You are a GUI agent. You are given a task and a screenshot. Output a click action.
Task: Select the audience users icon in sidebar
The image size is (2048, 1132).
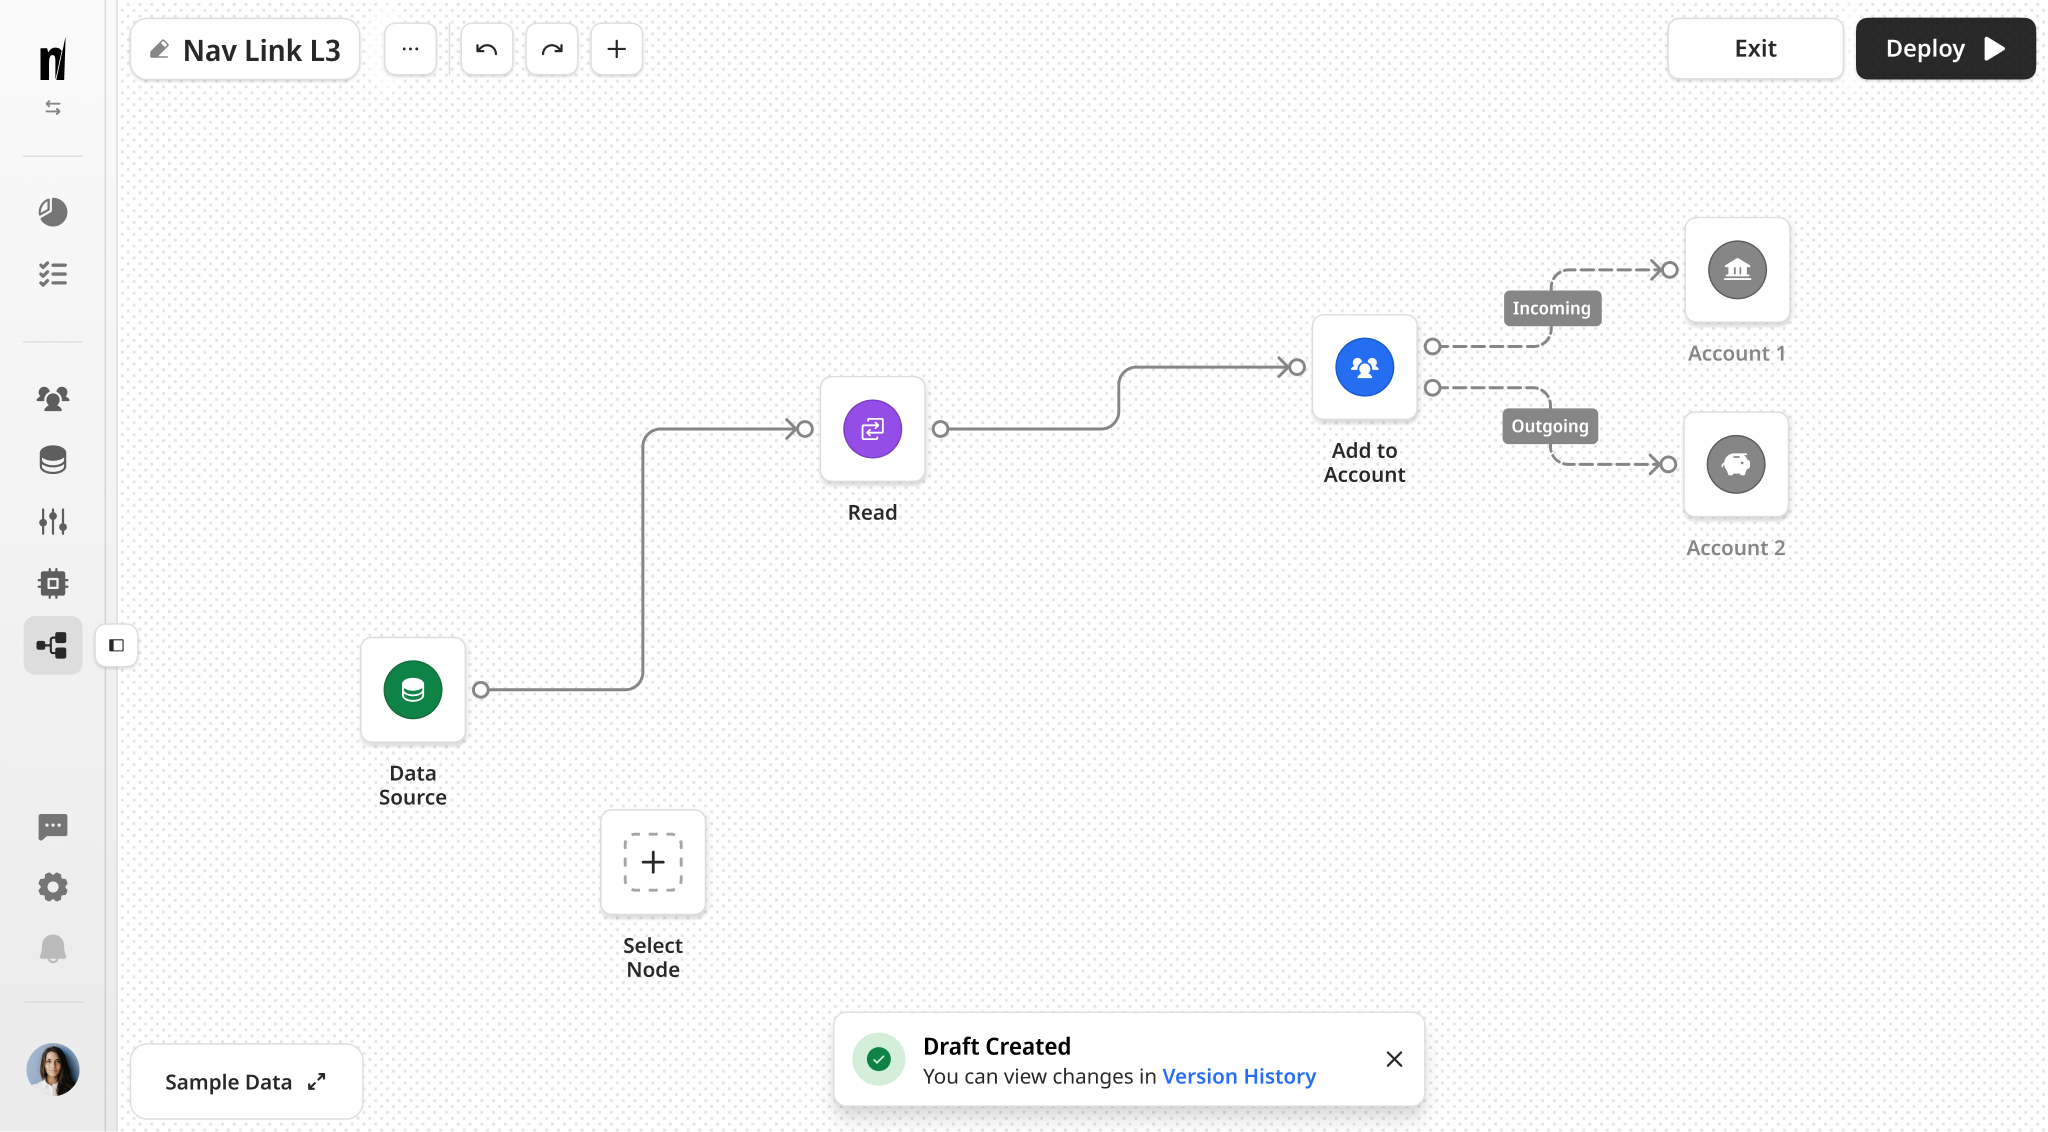tap(53, 397)
